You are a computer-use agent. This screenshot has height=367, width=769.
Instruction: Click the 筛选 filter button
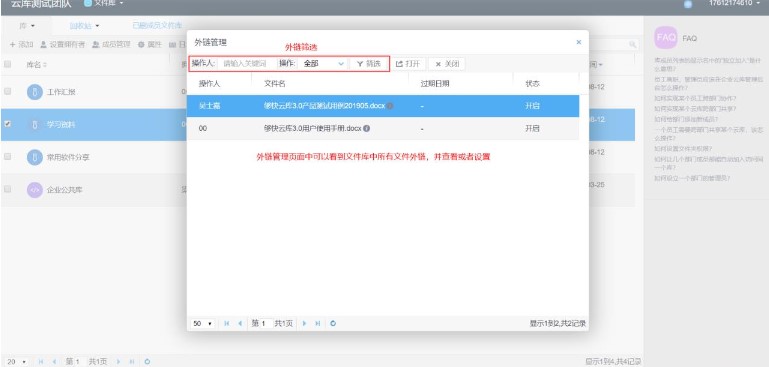pos(368,64)
